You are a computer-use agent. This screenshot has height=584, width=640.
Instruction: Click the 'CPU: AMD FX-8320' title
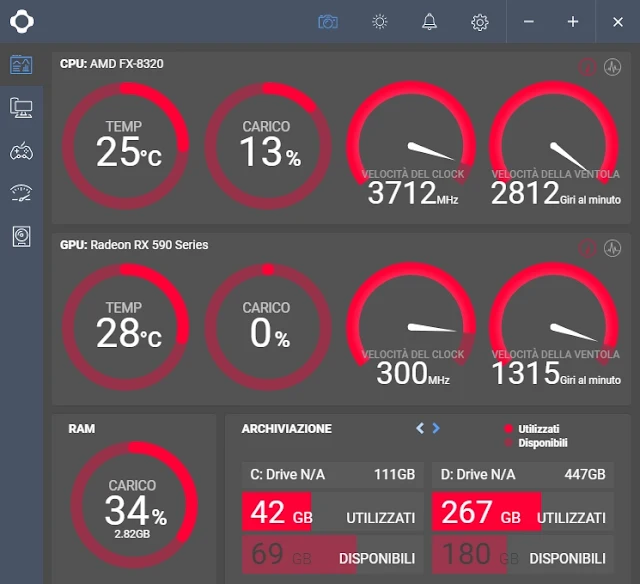point(111,64)
